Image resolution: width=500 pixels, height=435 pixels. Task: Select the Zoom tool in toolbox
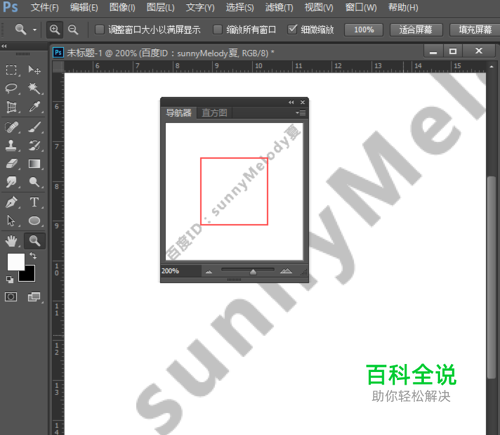click(x=34, y=241)
